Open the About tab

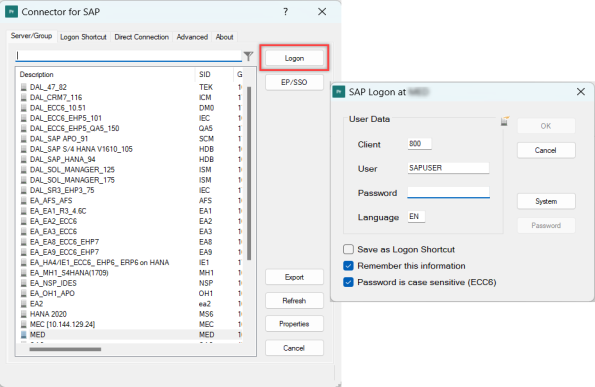pos(224,37)
